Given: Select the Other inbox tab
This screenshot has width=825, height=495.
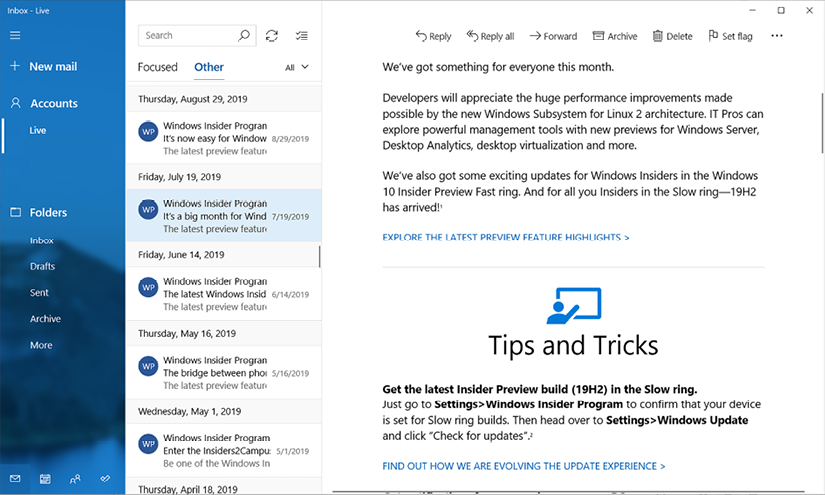Looking at the screenshot, I should tap(209, 67).
